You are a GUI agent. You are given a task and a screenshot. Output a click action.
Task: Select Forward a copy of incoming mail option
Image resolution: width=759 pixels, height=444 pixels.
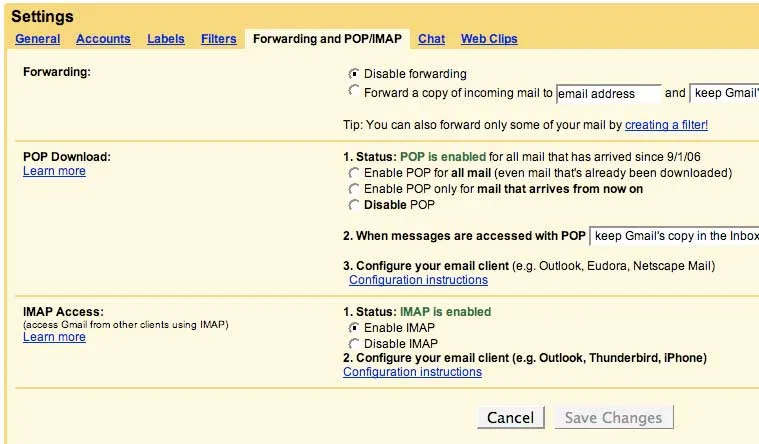pyautogui.click(x=353, y=91)
